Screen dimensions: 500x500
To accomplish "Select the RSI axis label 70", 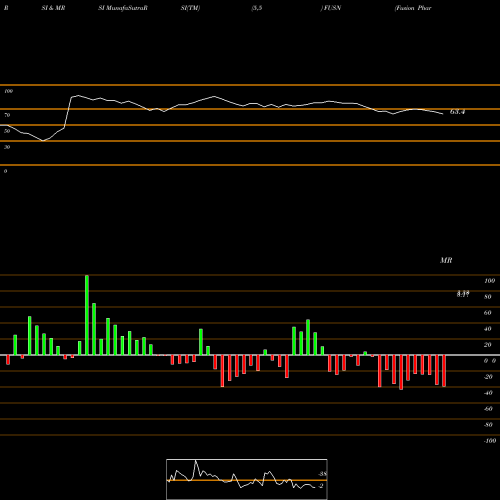I will (7, 115).
